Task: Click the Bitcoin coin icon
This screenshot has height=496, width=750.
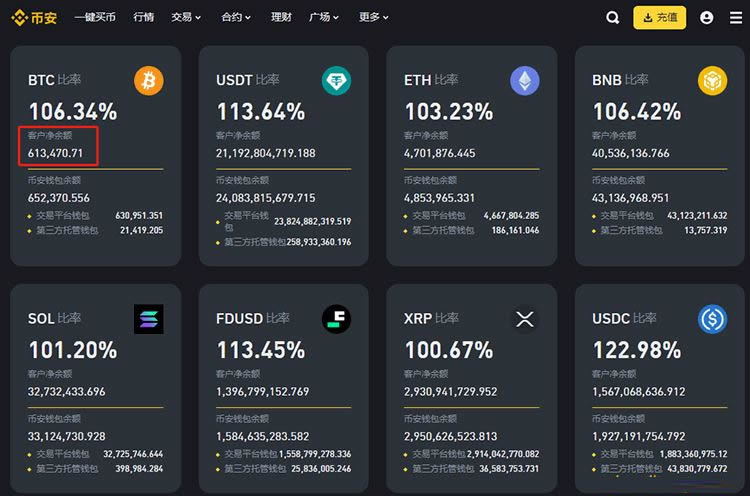Action: 148,80
